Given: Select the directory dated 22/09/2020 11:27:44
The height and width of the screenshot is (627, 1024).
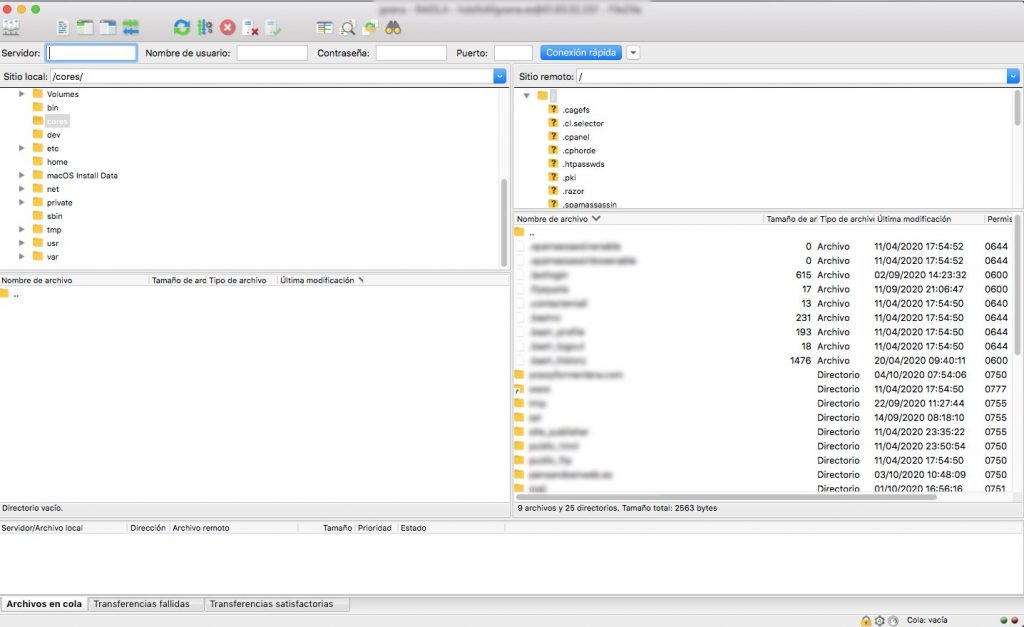Looking at the screenshot, I should pos(764,404).
